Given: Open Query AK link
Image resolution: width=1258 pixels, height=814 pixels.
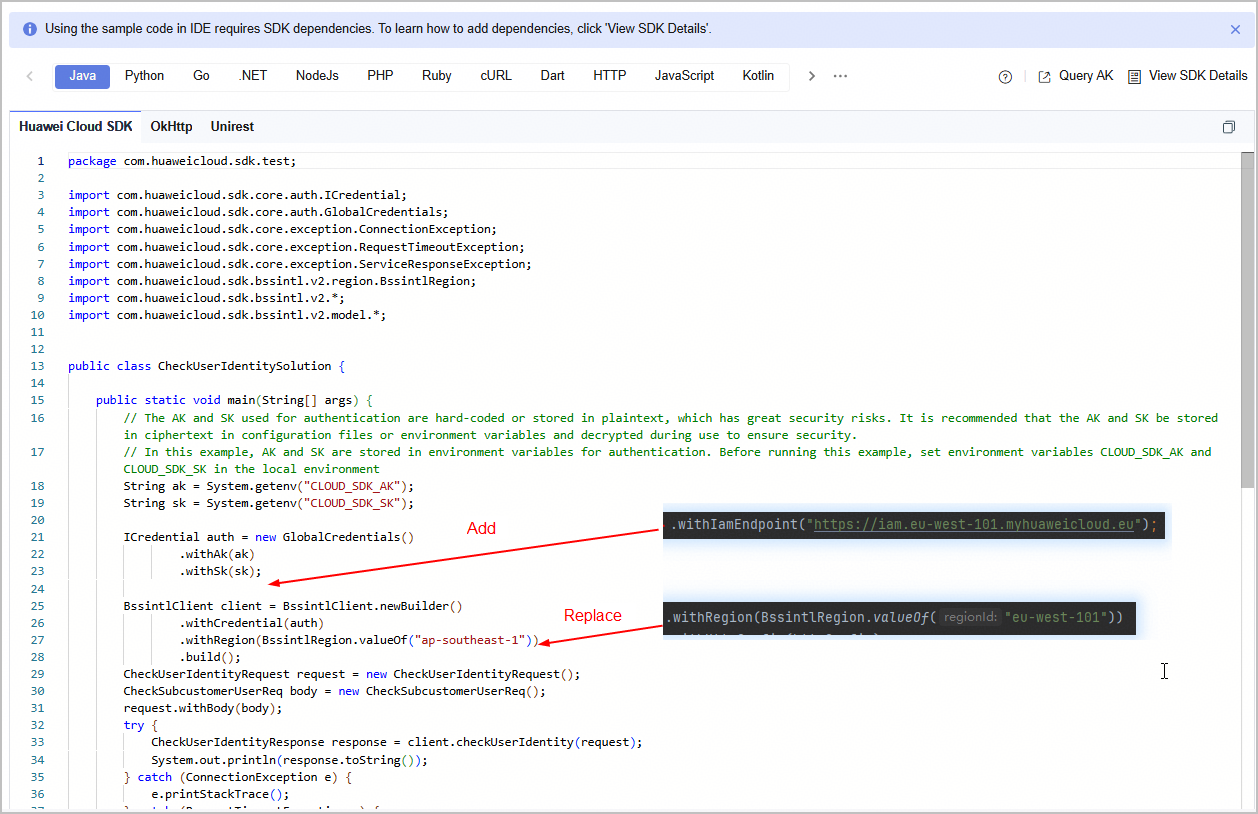Looking at the screenshot, I should [1086, 76].
